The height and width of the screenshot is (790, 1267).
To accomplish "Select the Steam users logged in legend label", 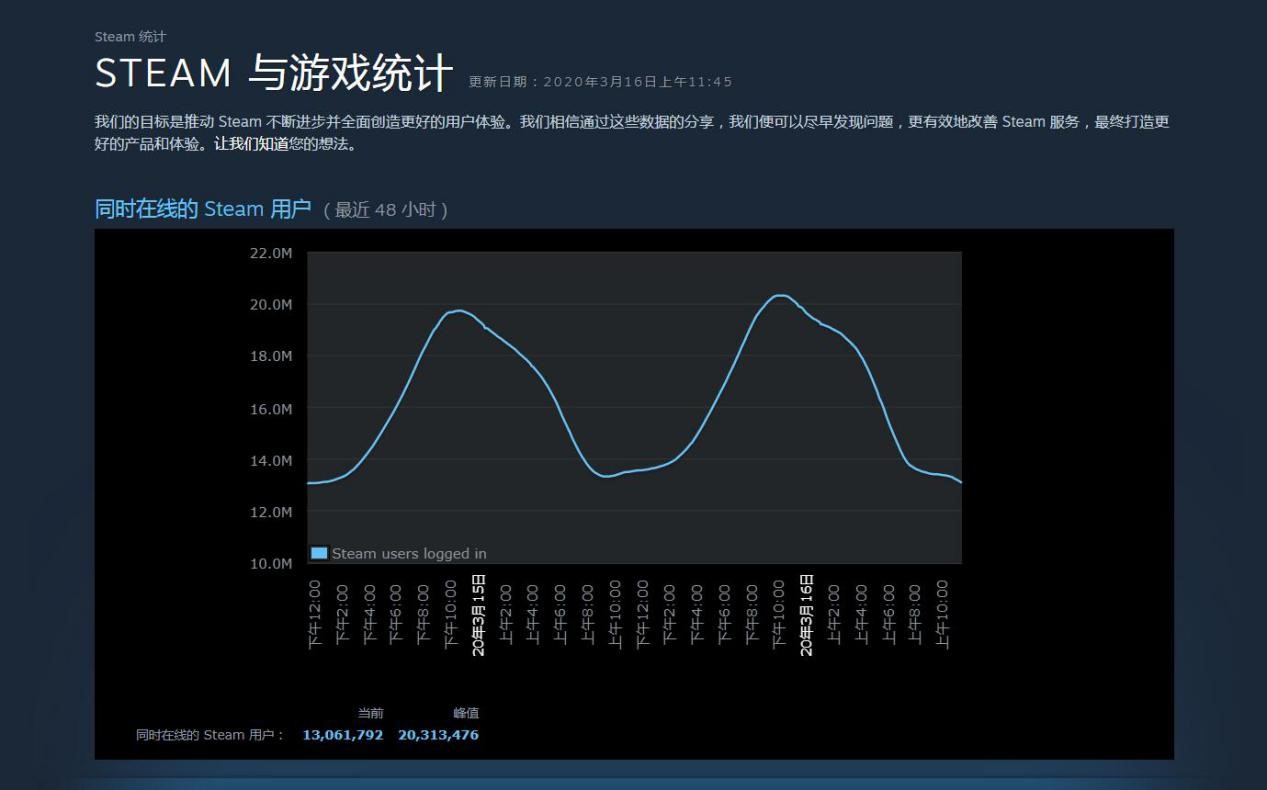I will coord(409,553).
